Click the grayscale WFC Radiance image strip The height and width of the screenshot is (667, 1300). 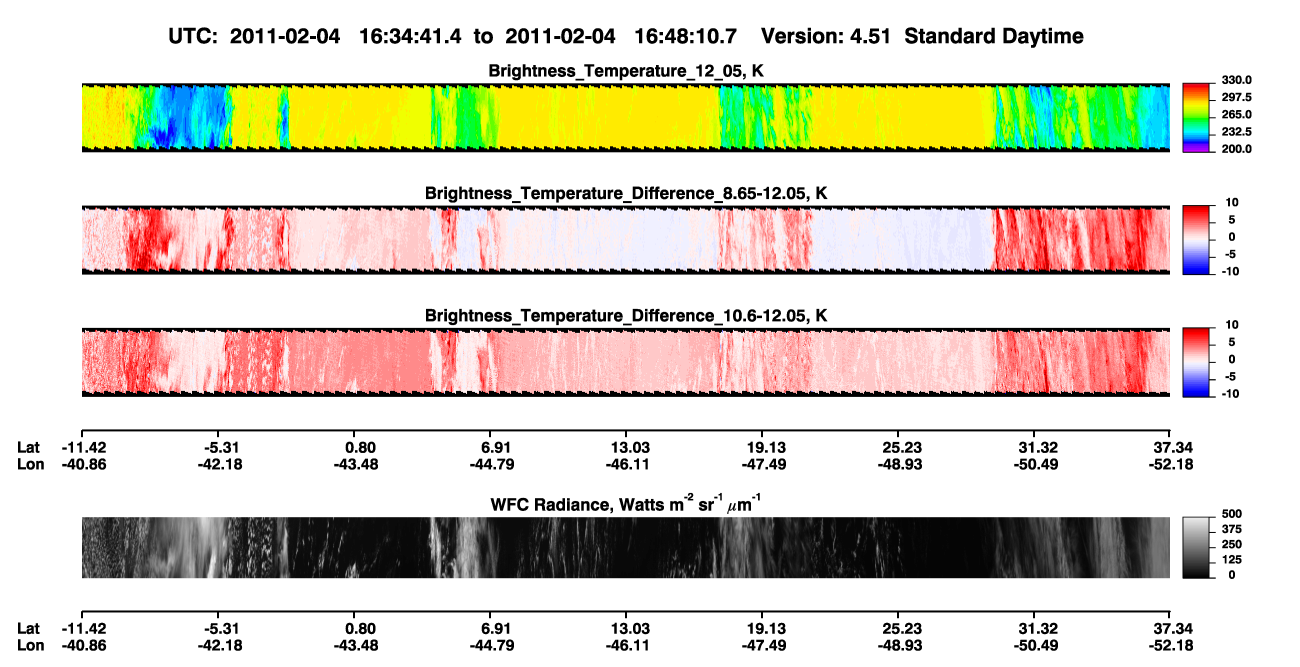(625, 547)
